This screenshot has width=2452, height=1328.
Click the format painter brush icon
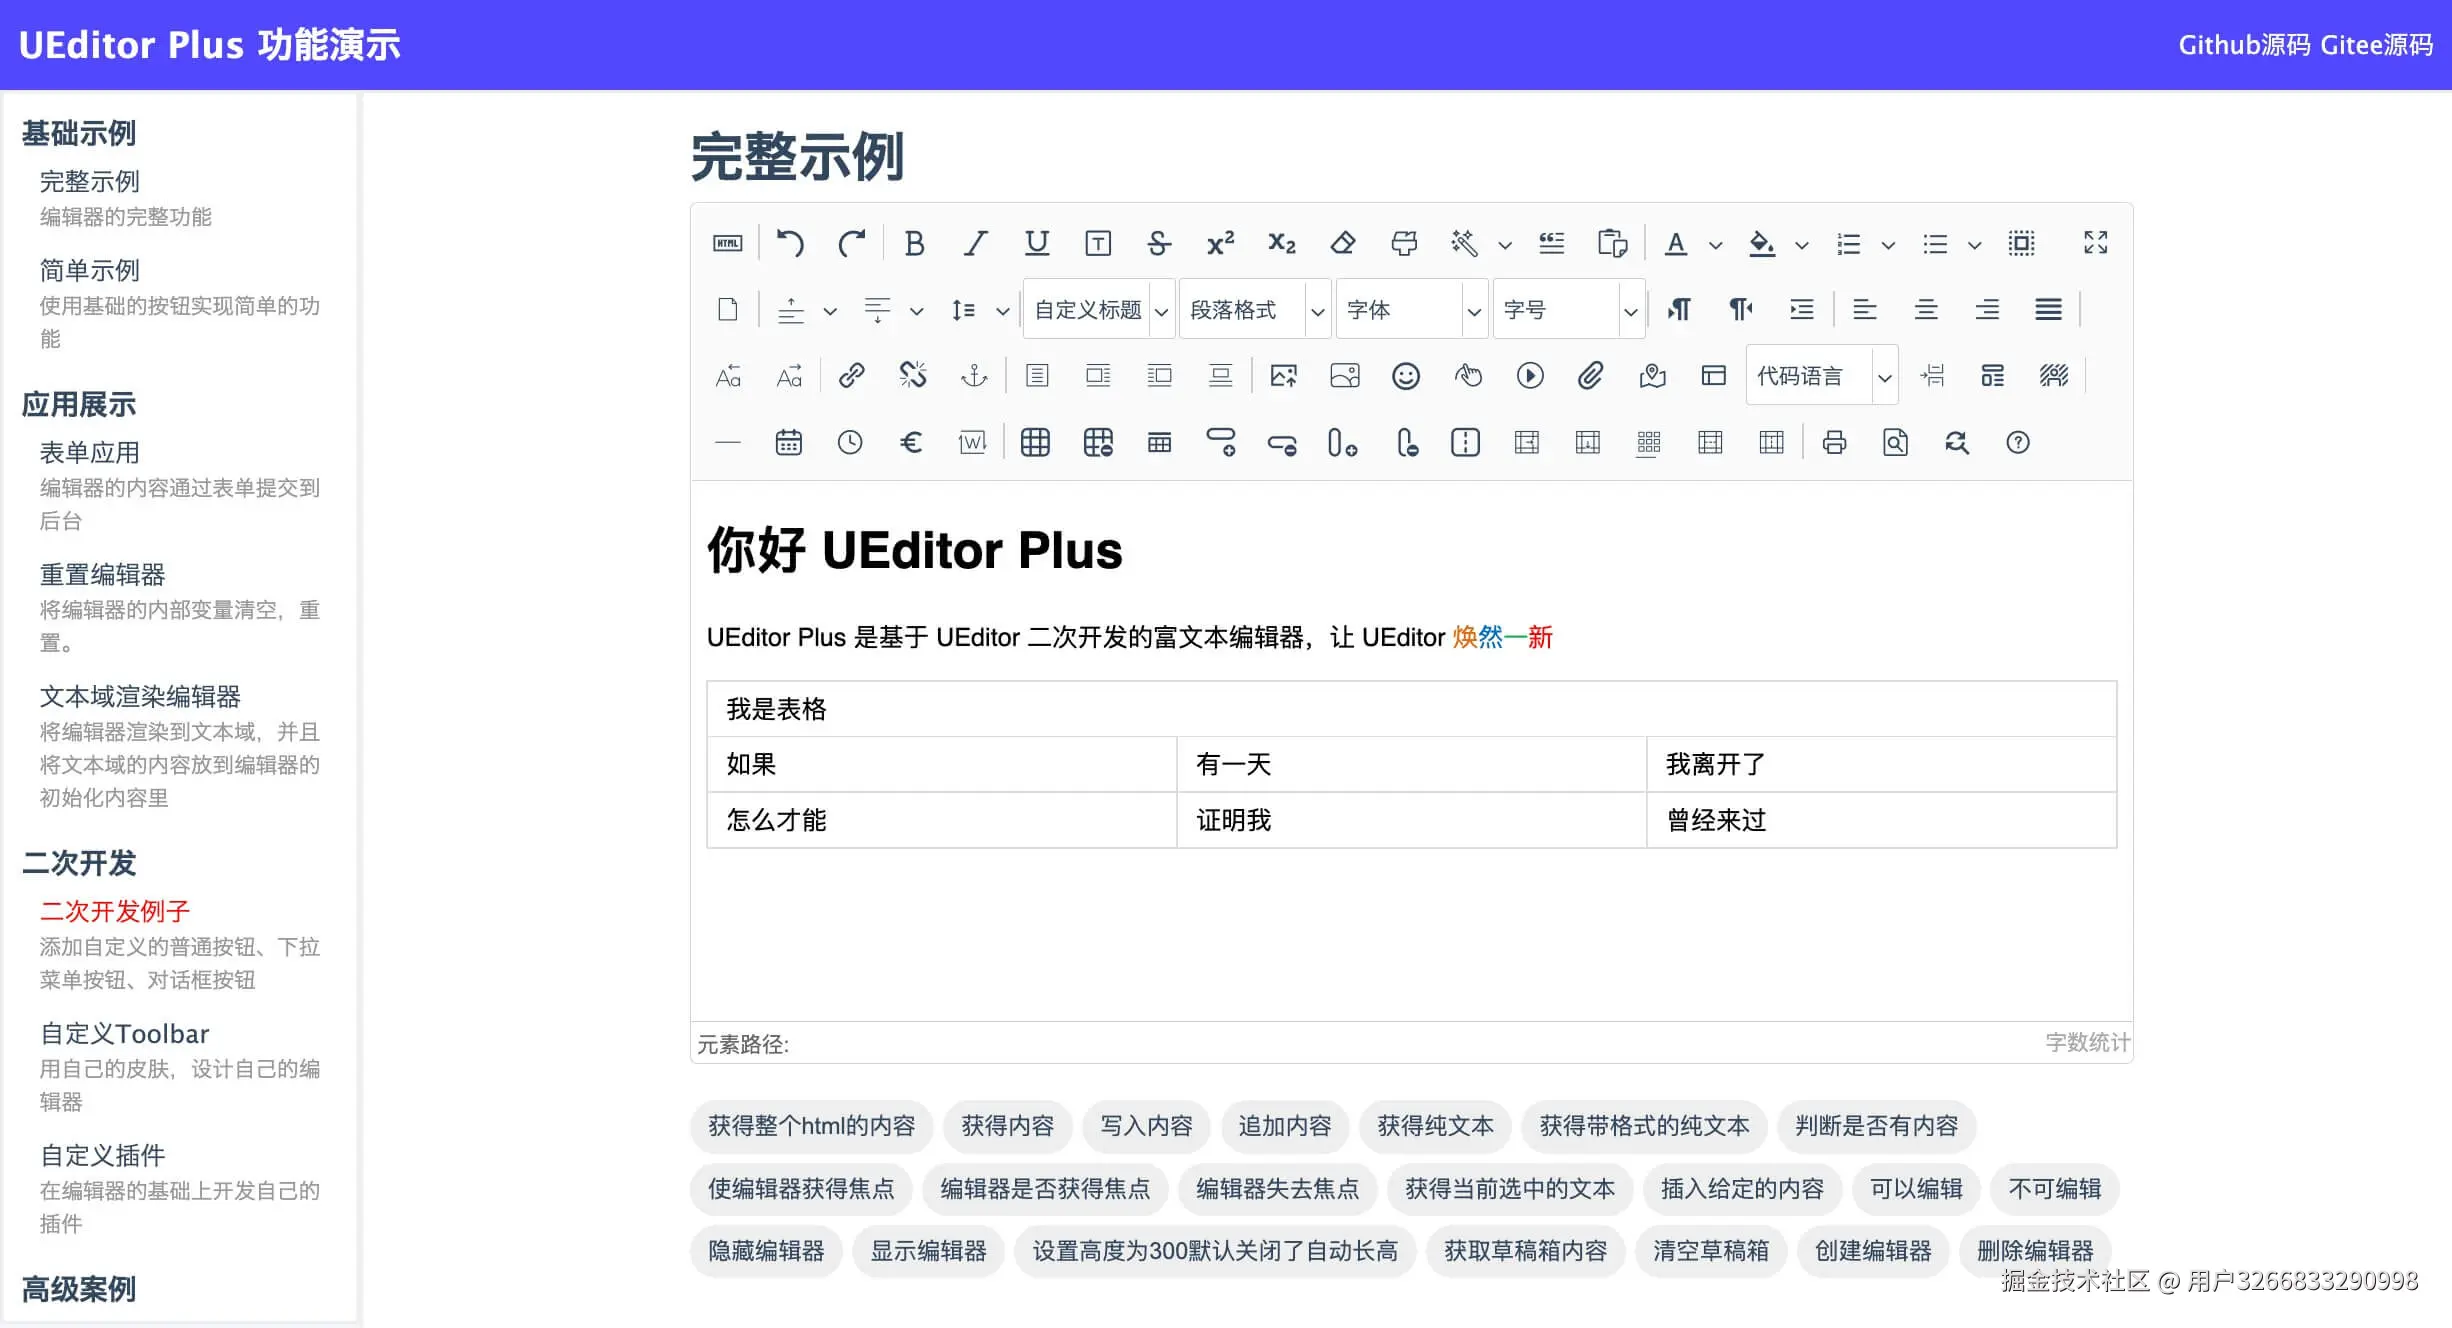(1404, 243)
